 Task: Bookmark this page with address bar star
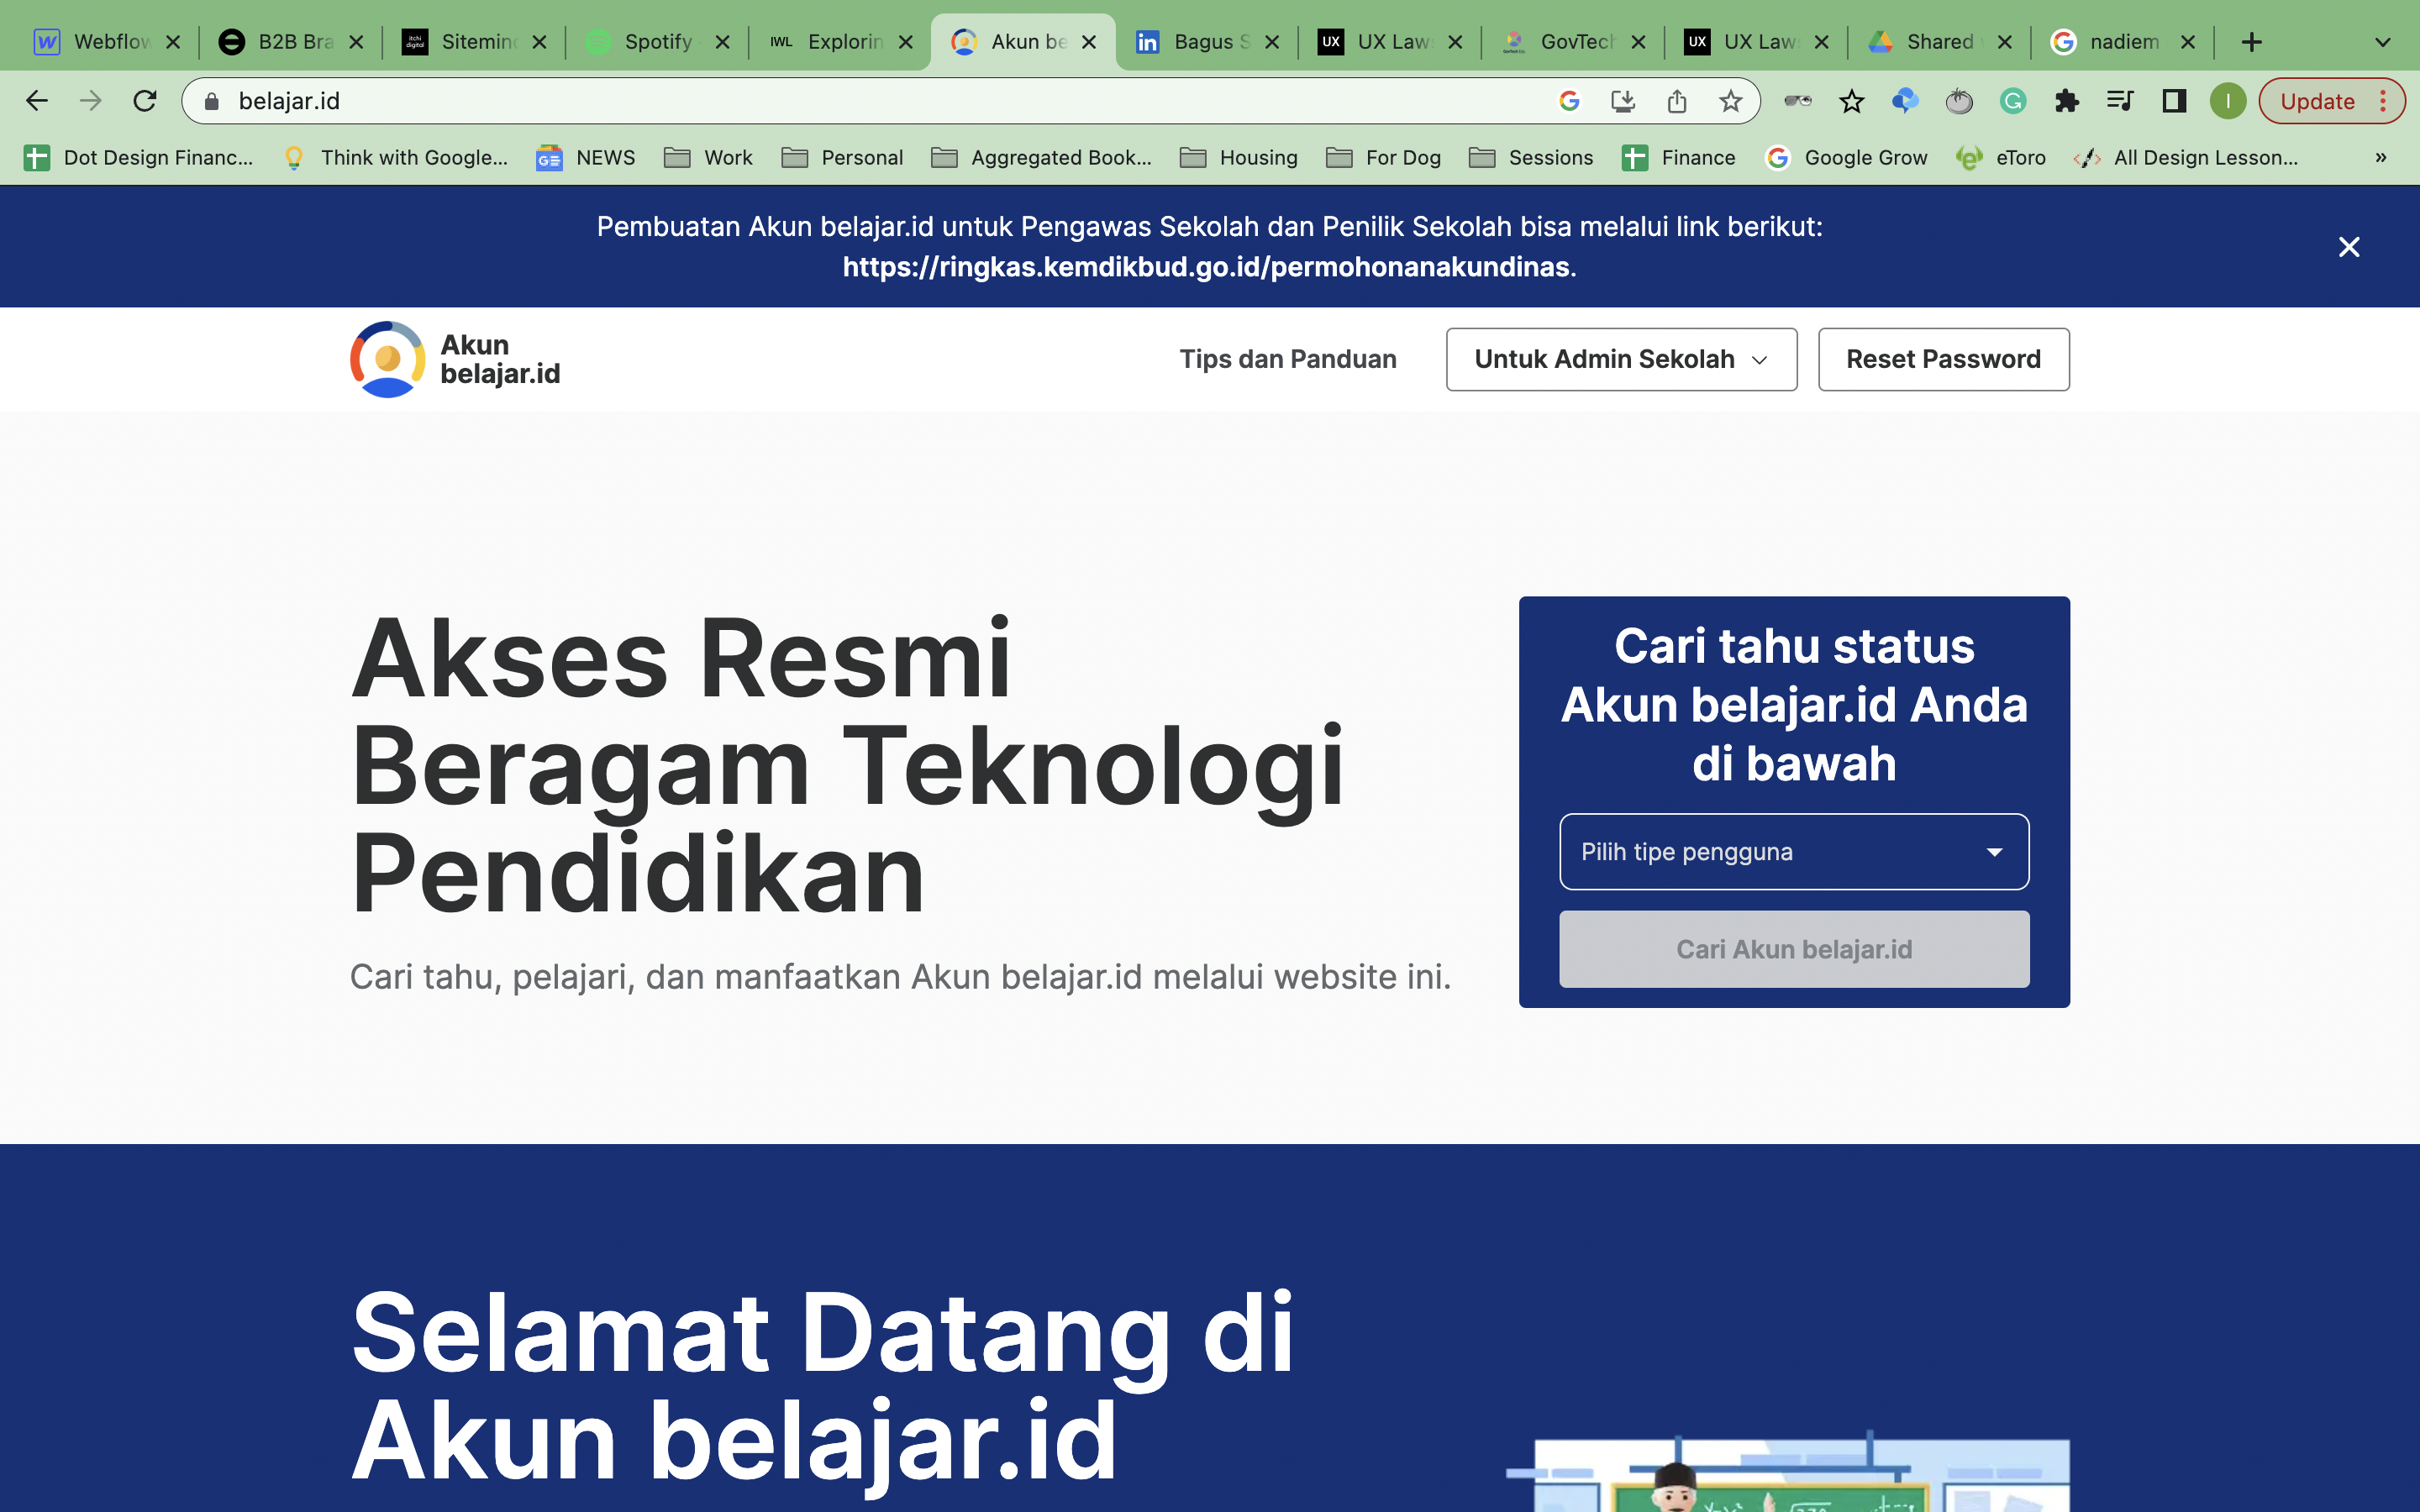[1731, 101]
